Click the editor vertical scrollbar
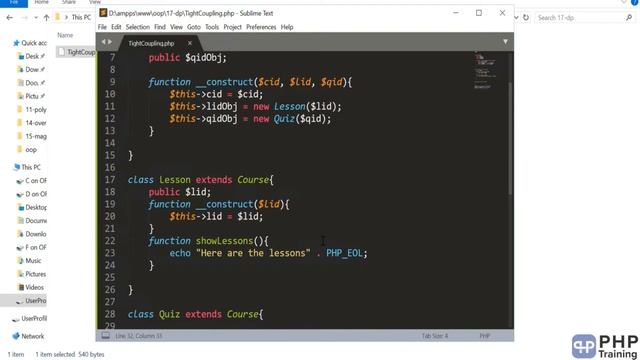The height and width of the screenshot is (360, 640). tap(511, 139)
